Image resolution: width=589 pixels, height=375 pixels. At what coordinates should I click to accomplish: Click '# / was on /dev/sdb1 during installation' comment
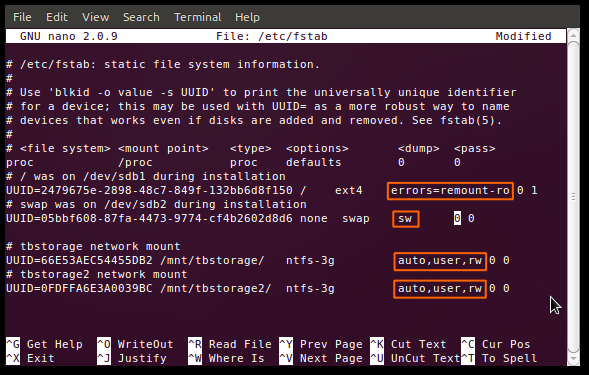[x=146, y=176]
